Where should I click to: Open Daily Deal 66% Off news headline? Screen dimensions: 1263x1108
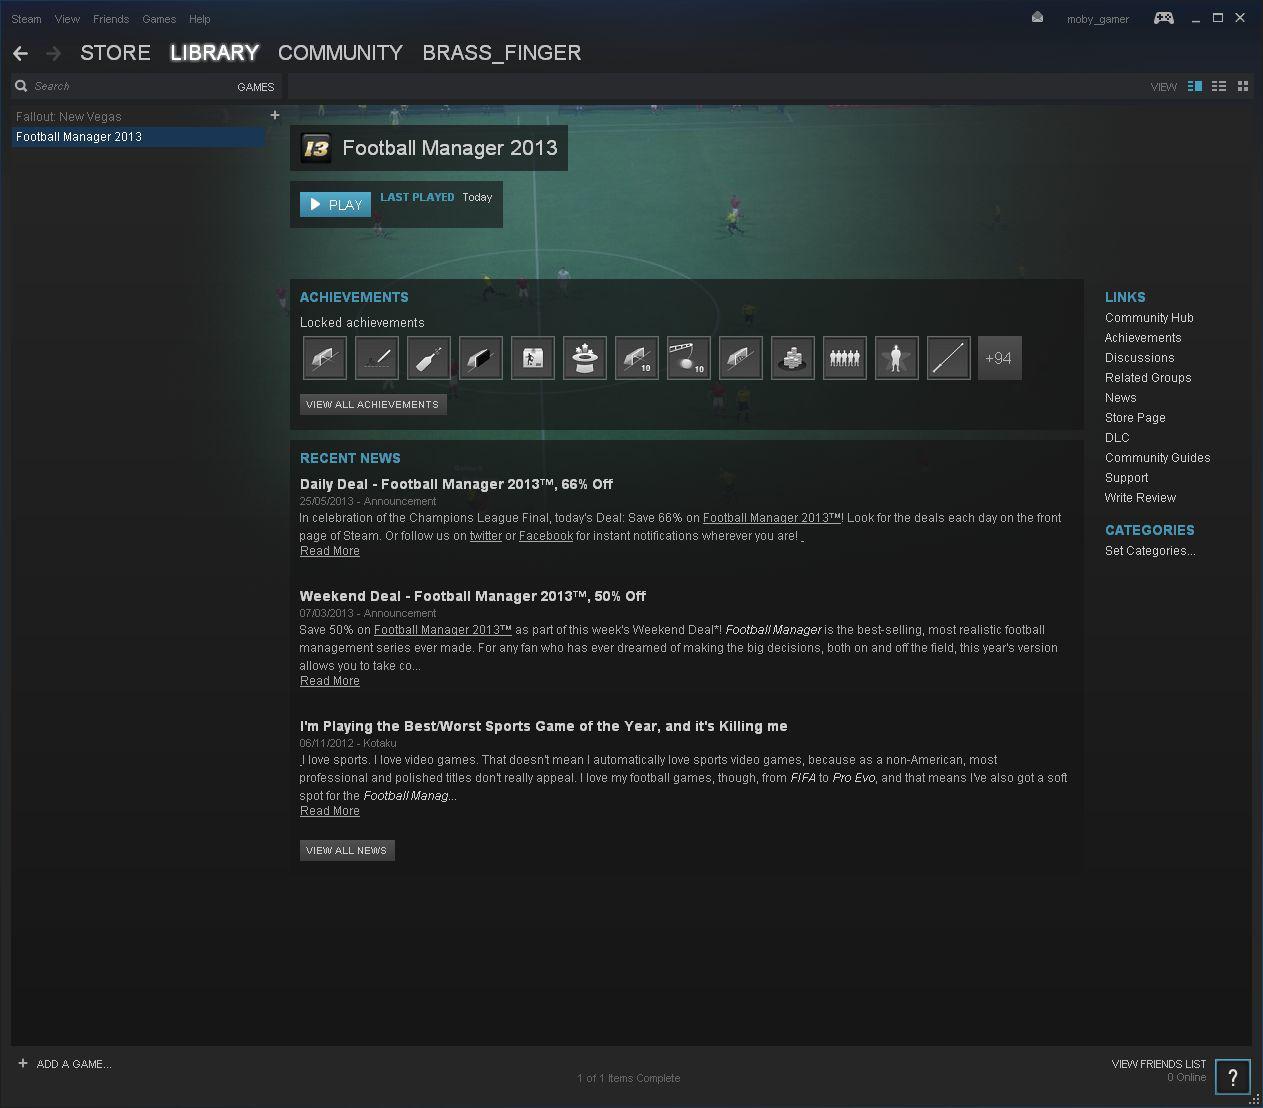coord(456,484)
